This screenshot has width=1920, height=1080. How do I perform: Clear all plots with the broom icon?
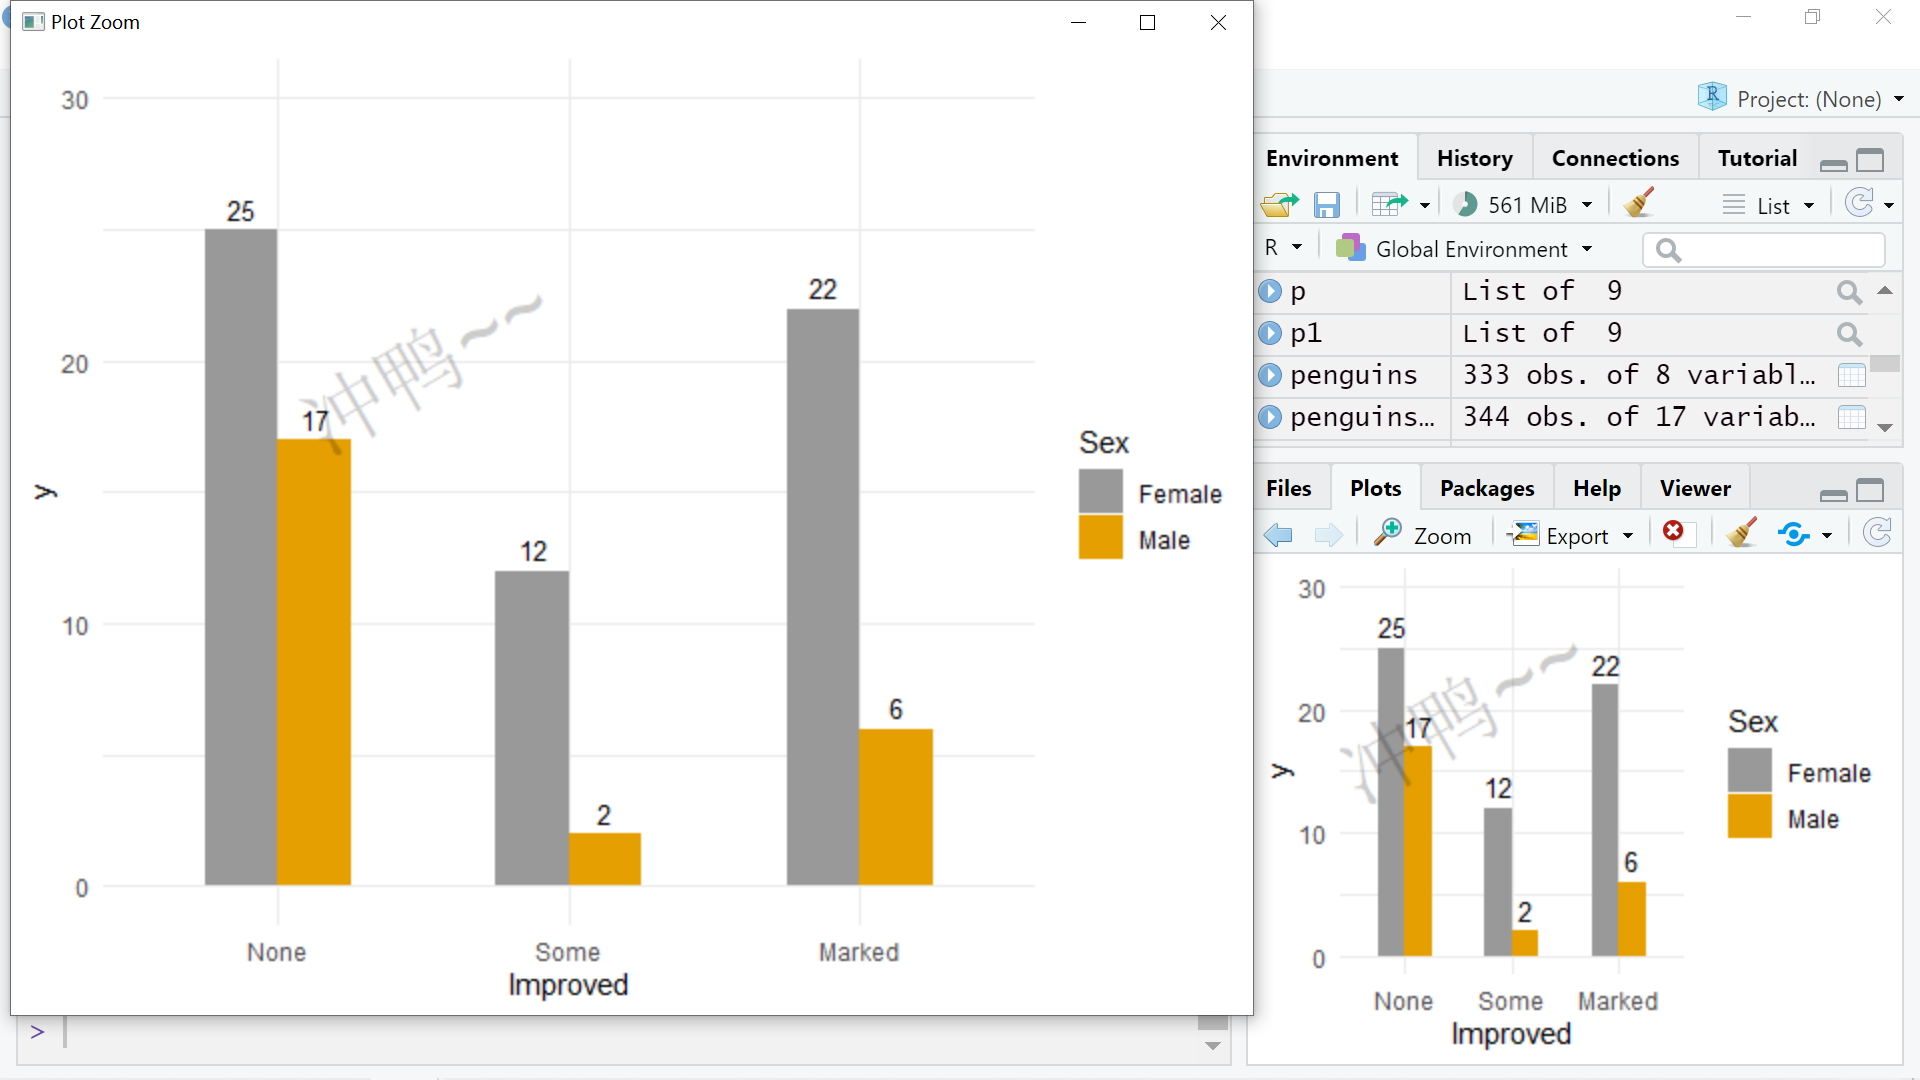pyautogui.click(x=1741, y=533)
